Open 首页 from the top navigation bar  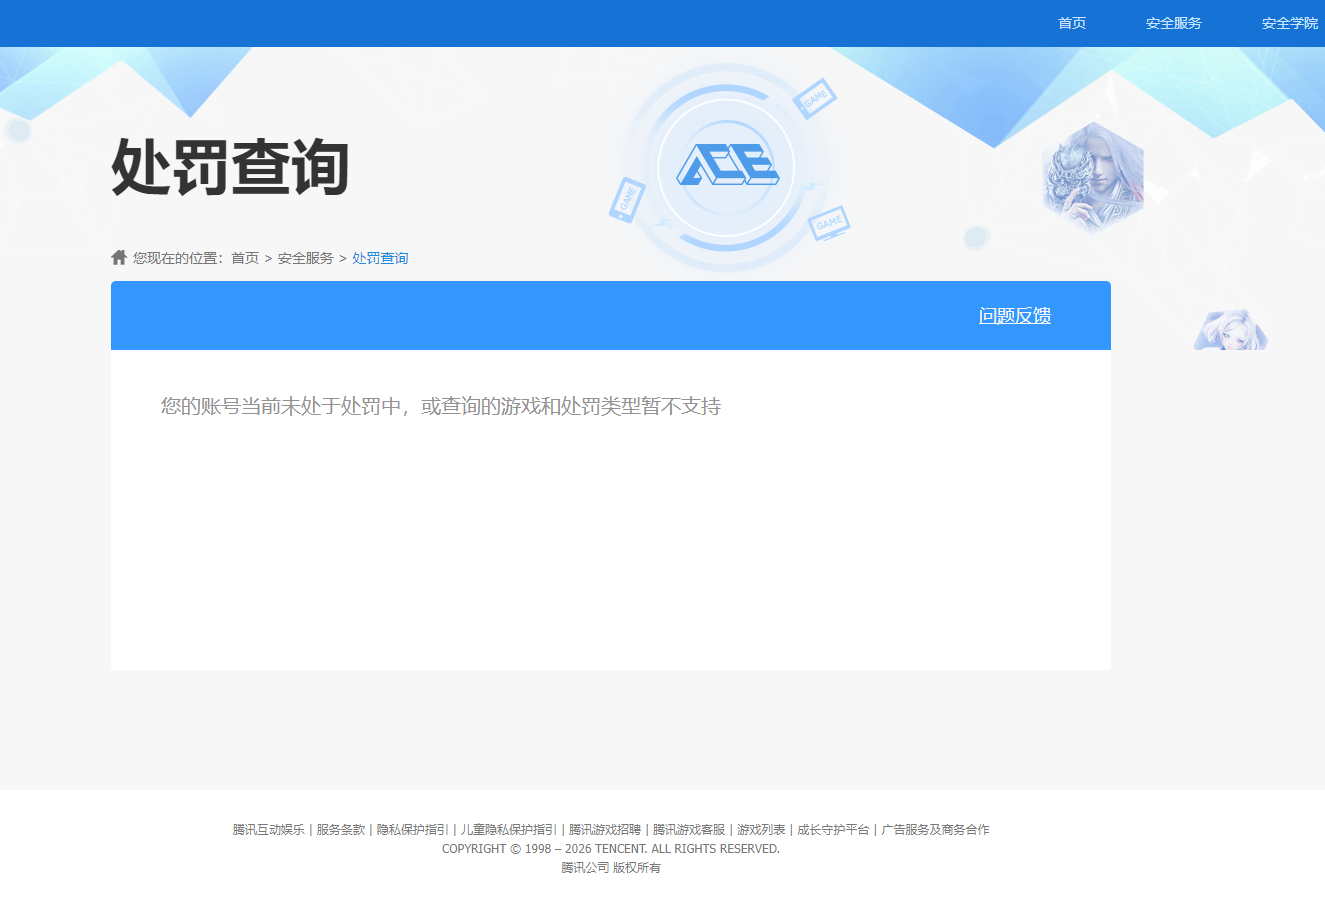click(1071, 22)
